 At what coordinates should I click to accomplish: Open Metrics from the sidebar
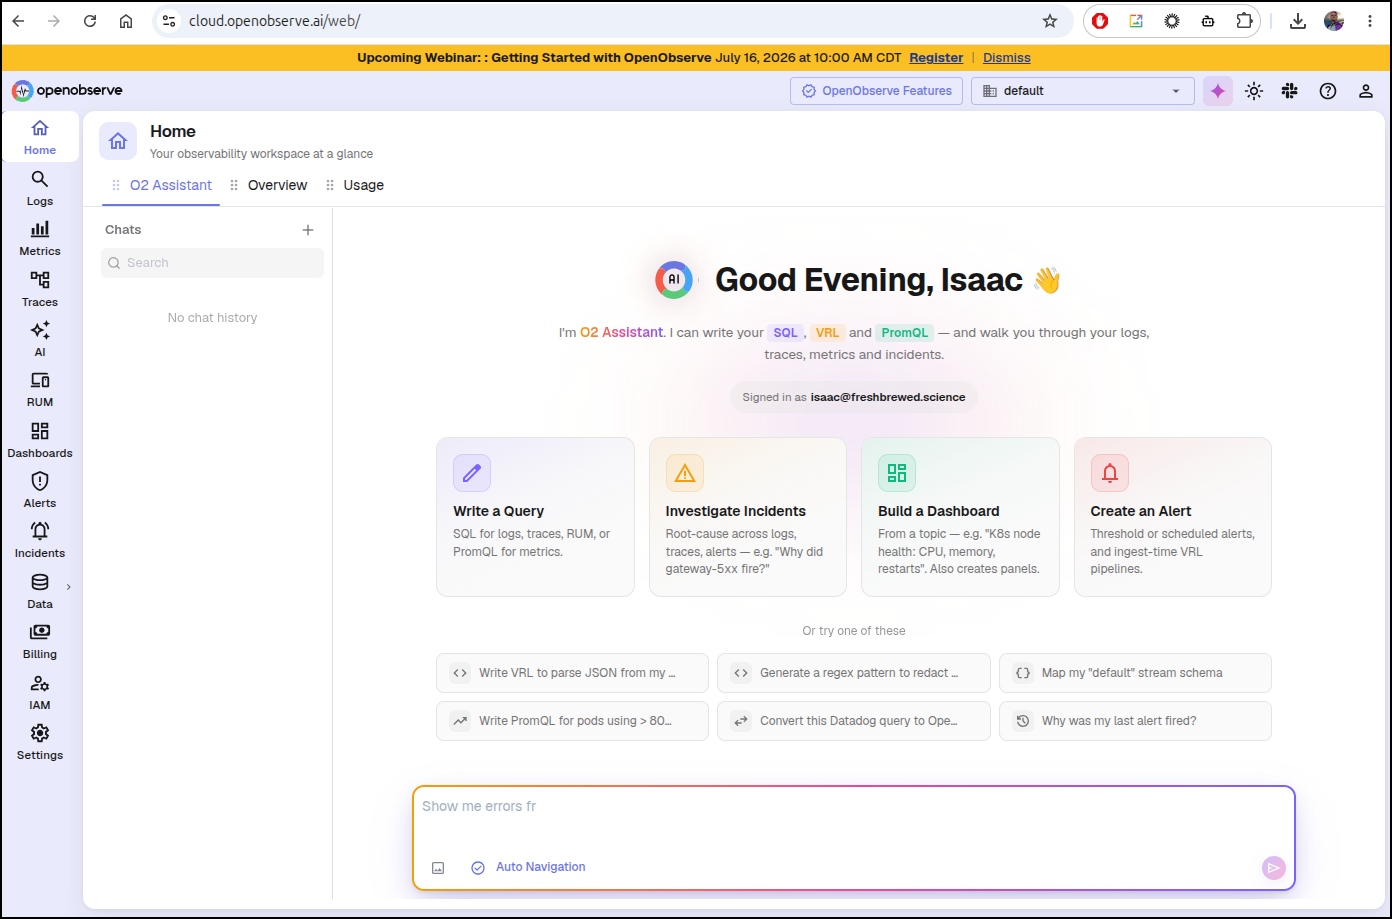click(40, 238)
